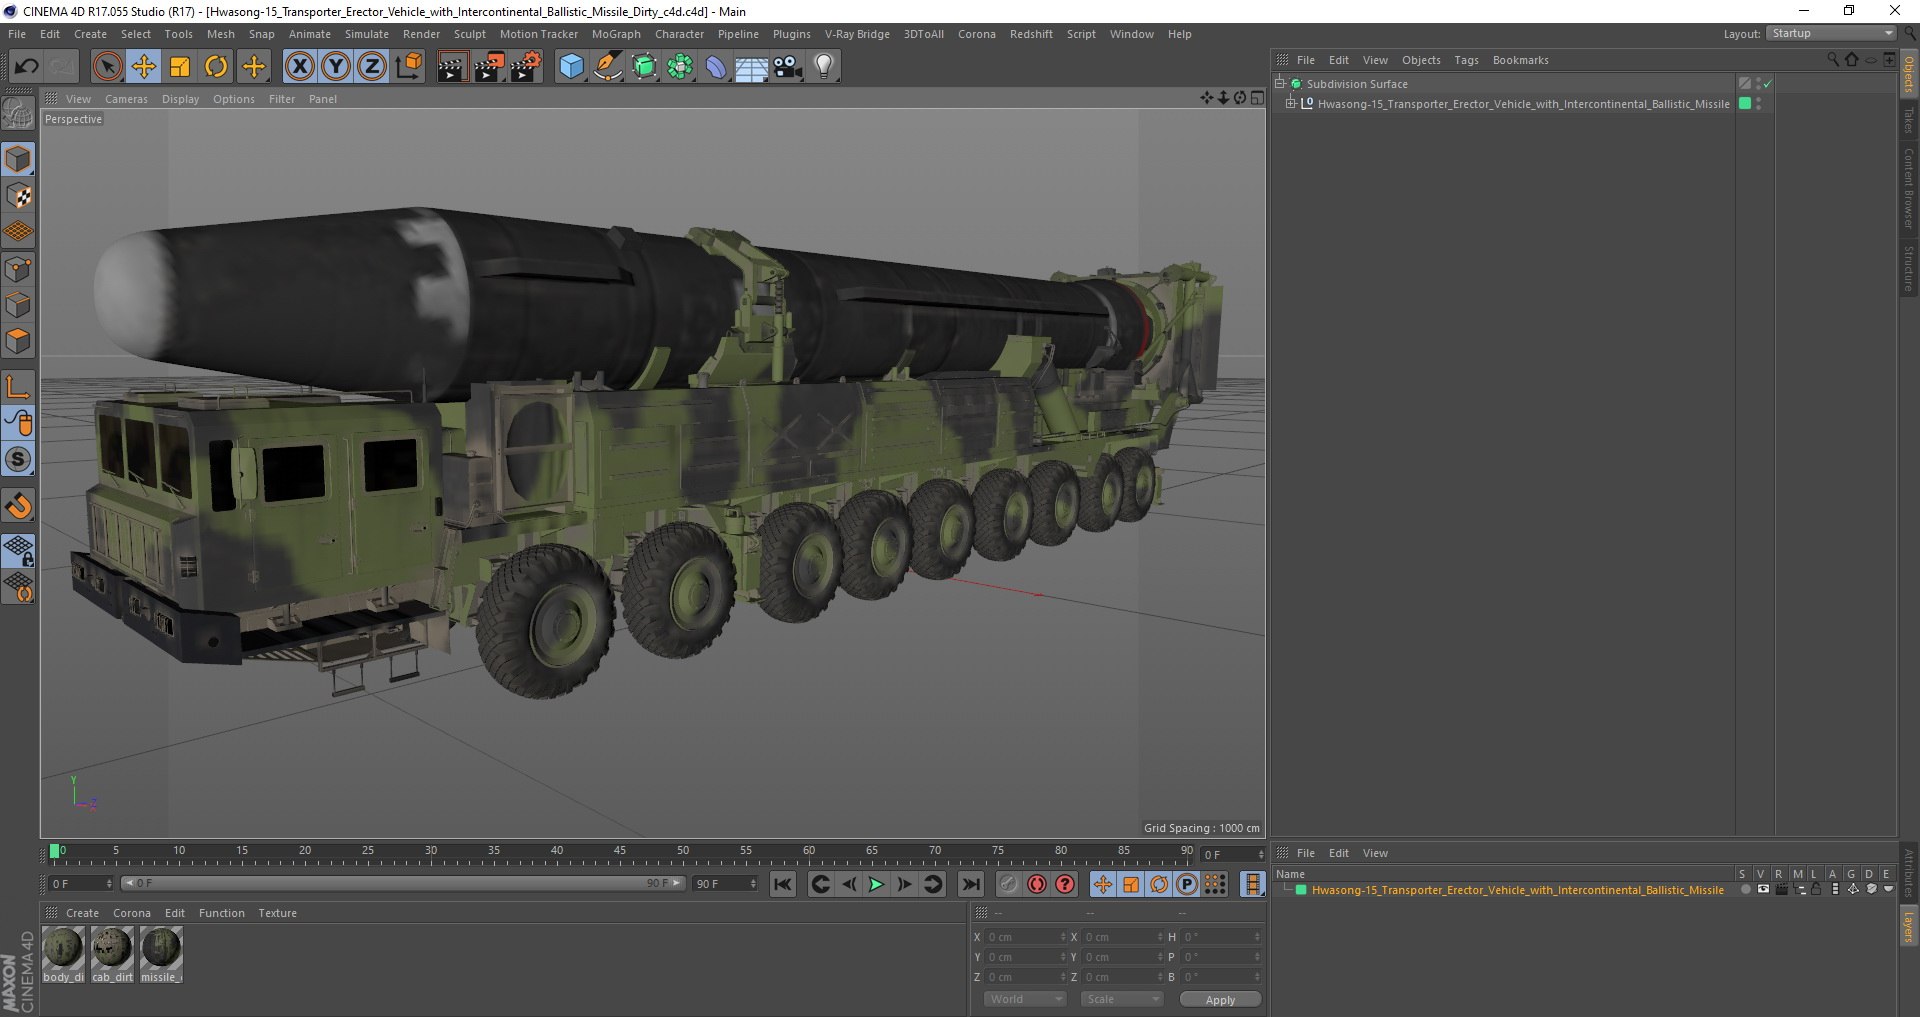Screen dimensions: 1920x1017
Task: Open the Mesh menu
Action: (x=221, y=34)
